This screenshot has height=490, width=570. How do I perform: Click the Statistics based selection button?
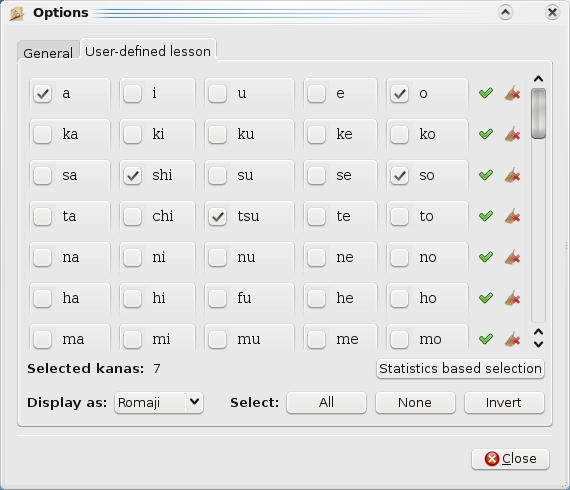pyautogui.click(x=460, y=369)
